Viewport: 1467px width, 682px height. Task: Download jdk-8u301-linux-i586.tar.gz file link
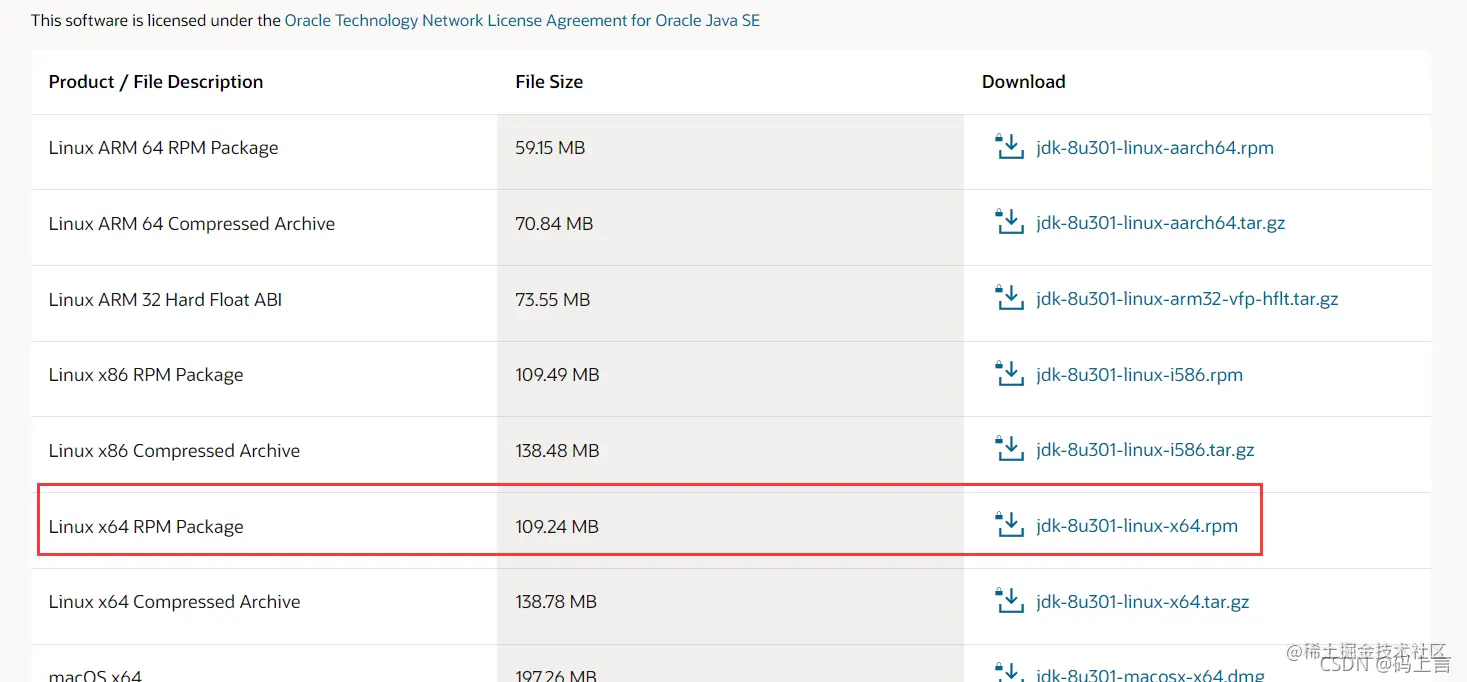[1145, 451]
